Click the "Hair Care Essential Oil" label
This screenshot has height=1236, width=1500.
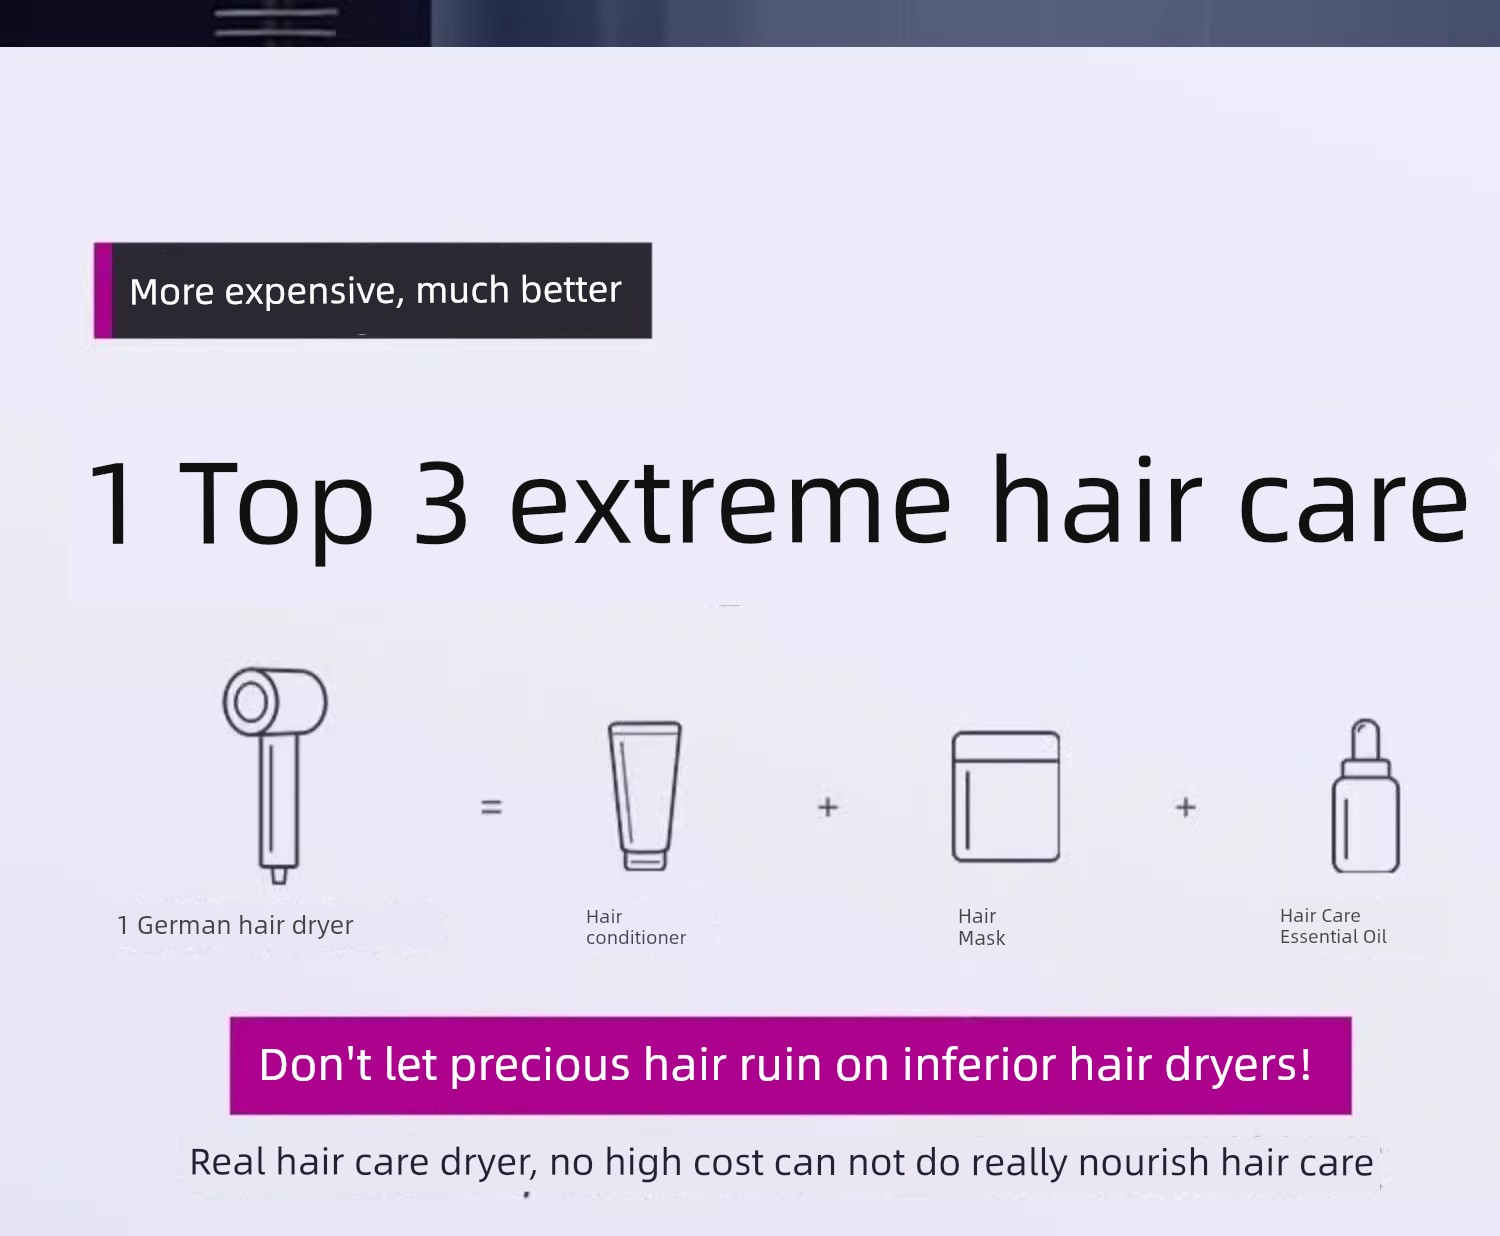click(1332, 926)
